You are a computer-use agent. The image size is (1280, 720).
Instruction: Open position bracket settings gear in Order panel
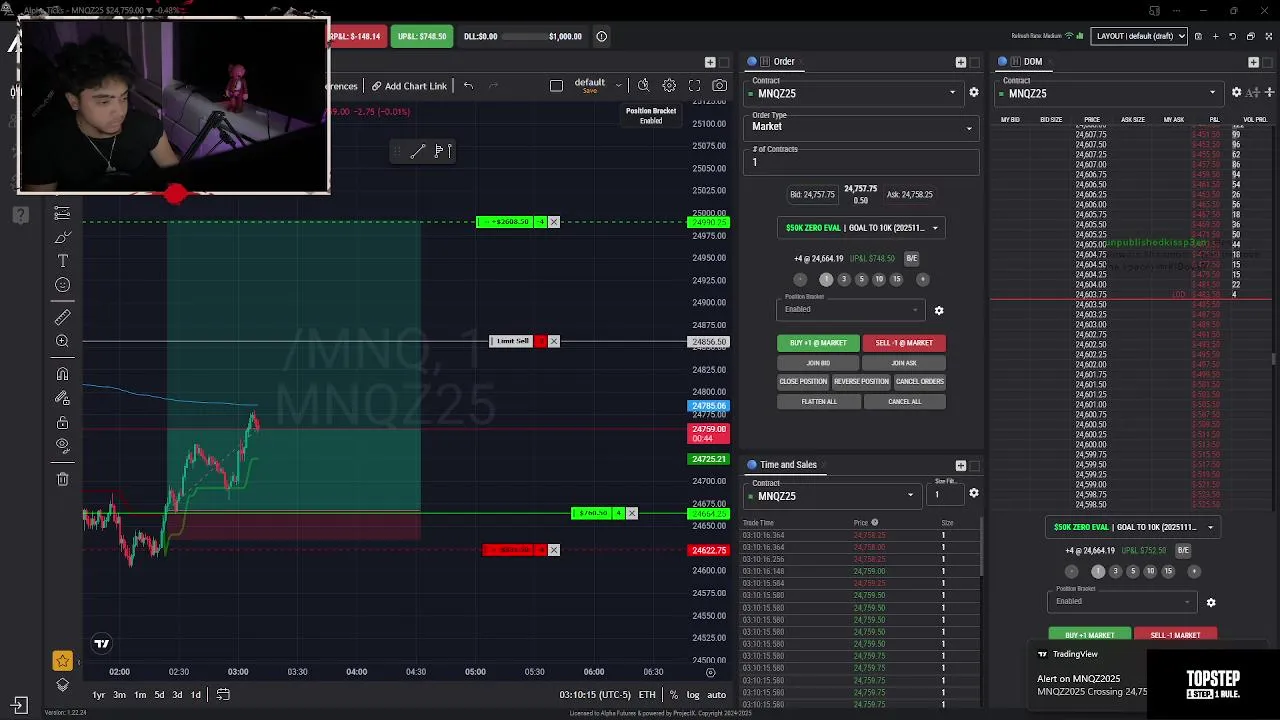point(938,310)
